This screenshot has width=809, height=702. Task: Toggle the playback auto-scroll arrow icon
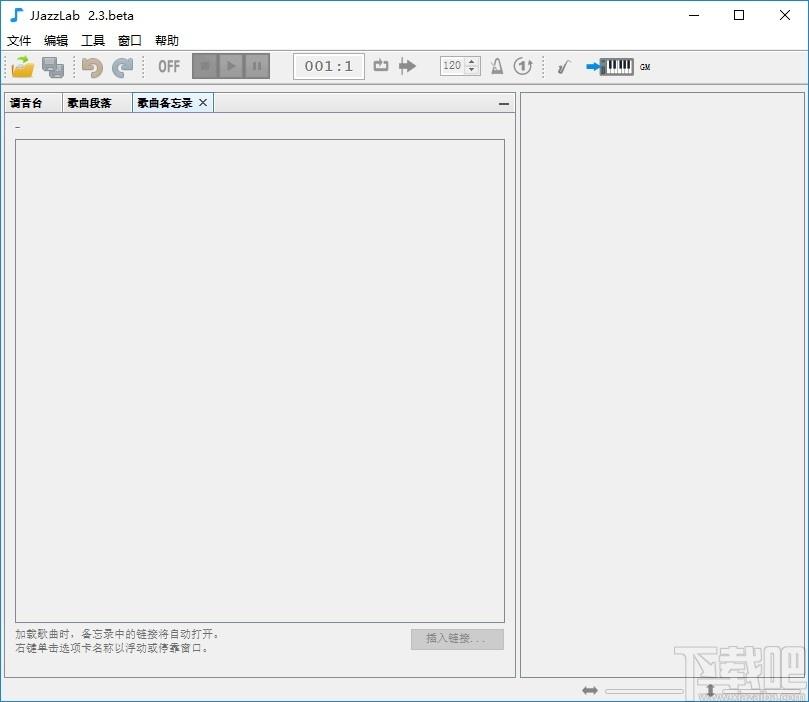[407, 66]
